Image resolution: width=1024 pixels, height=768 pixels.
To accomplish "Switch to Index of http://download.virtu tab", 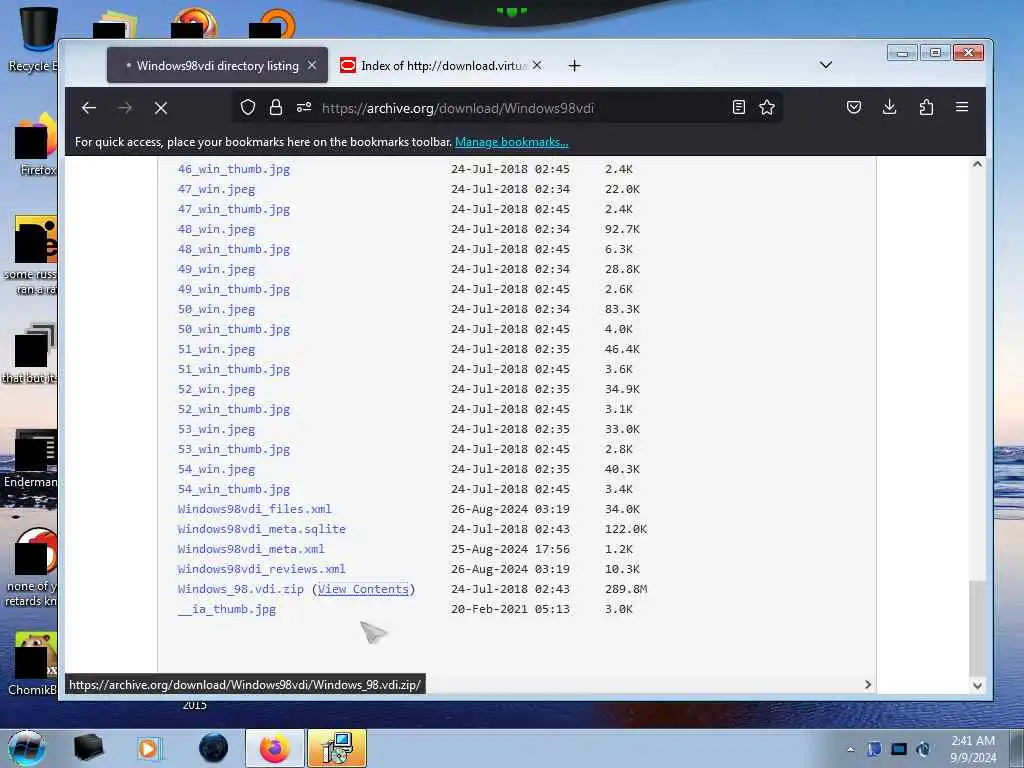I will tap(444, 65).
